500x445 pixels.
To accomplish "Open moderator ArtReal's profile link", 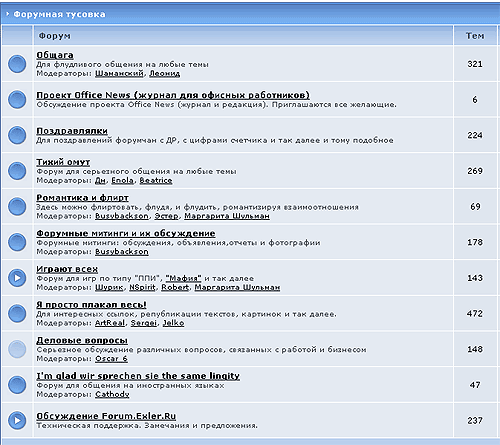I will (110, 323).
